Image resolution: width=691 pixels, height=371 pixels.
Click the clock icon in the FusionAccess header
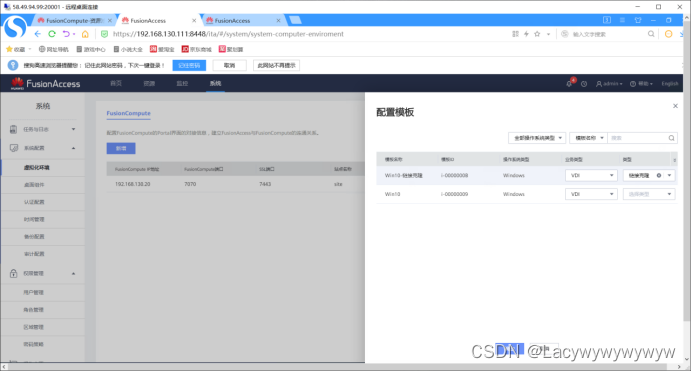(x=584, y=84)
